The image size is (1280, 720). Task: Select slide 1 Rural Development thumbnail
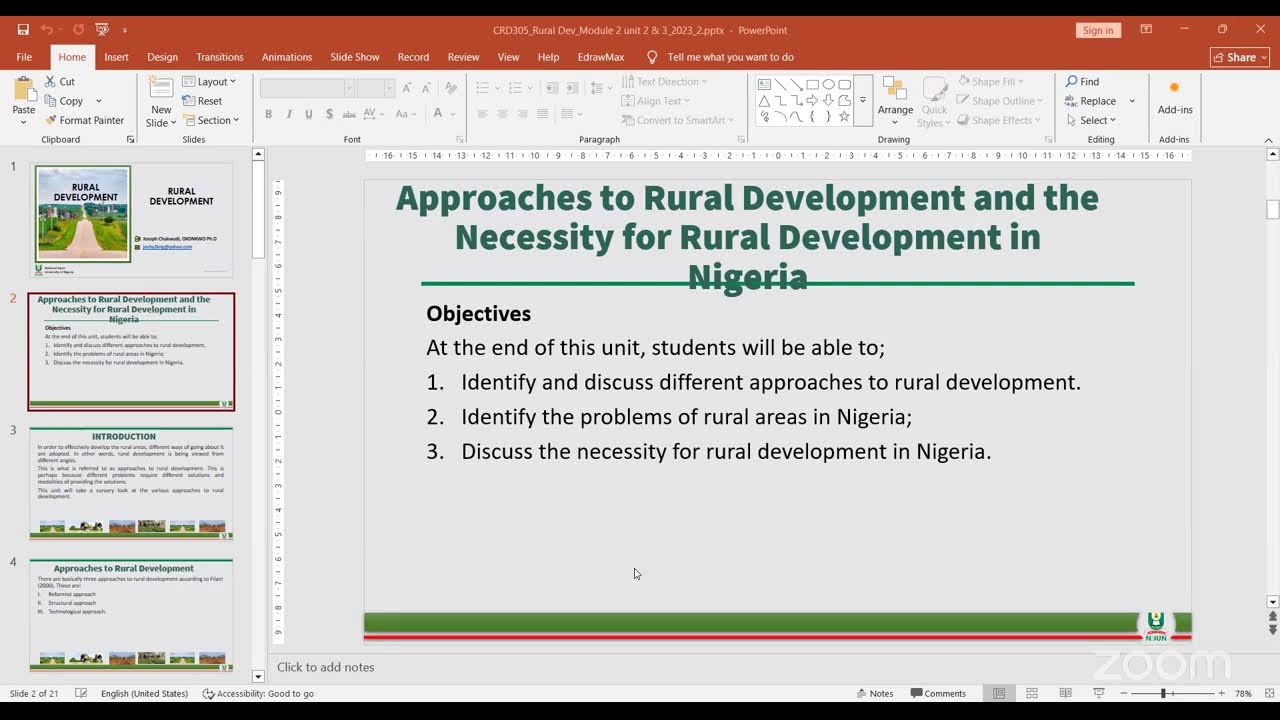131,220
